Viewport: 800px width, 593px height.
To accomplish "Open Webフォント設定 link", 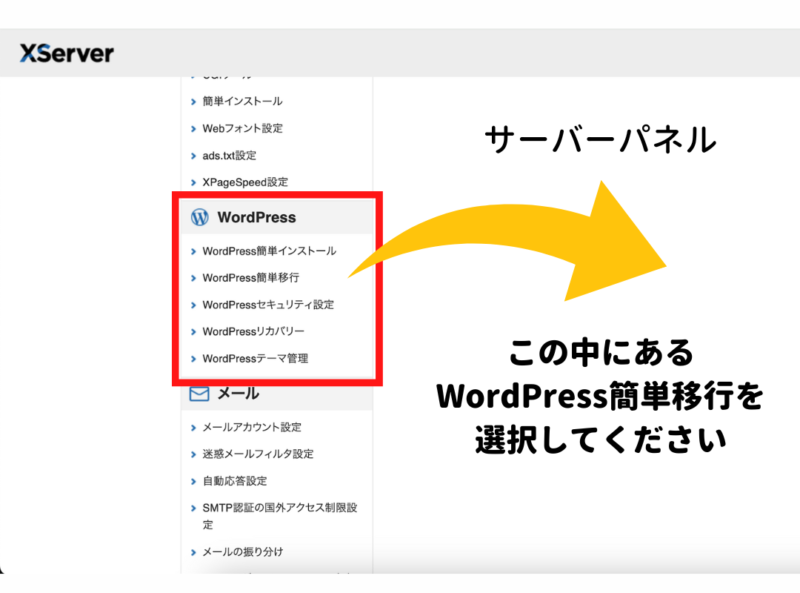I will [242, 128].
